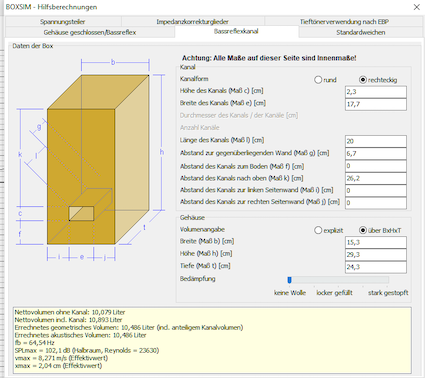Click Abstand des Kanals nach oben field
Image resolution: width=425 pixels, height=378 pixels.
(x=376, y=178)
